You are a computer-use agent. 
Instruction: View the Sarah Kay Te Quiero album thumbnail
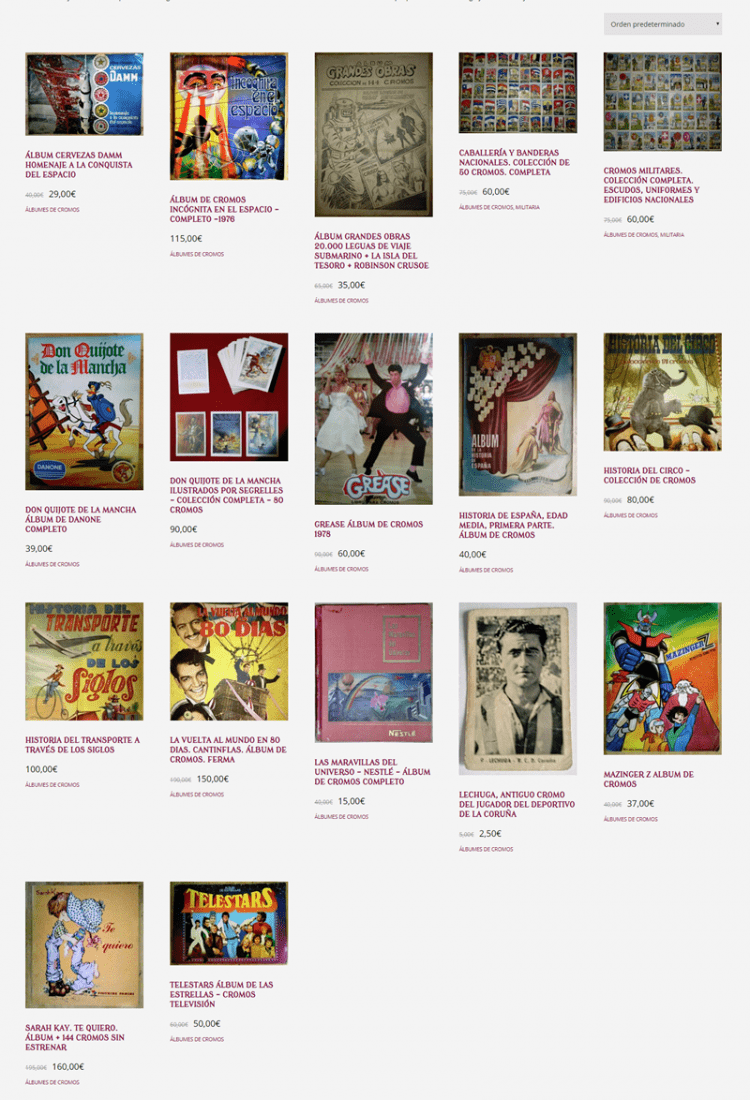[84, 945]
